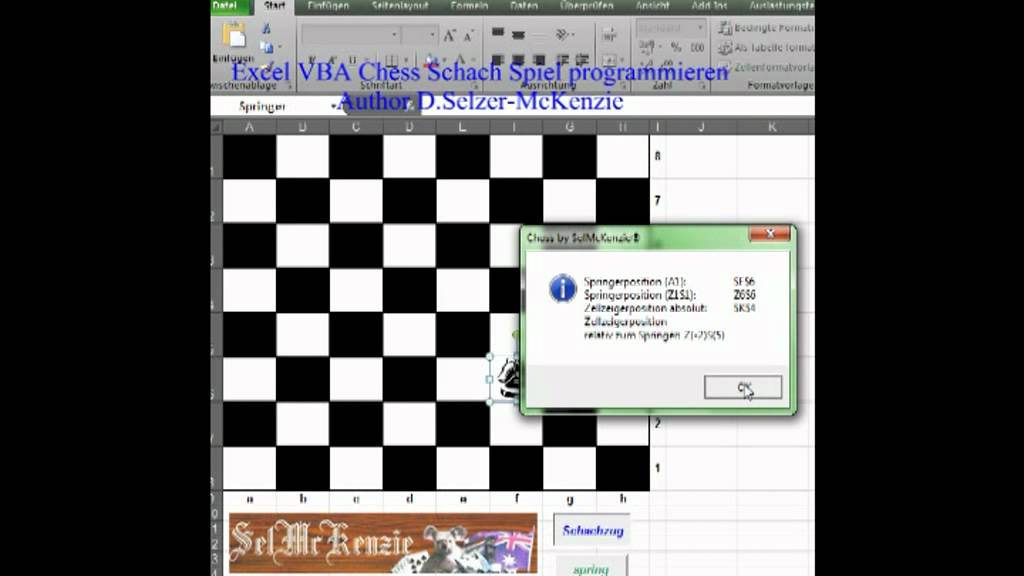This screenshot has height=576, width=1024.
Task: Click the Springer name box field
Action: click(x=269, y=106)
